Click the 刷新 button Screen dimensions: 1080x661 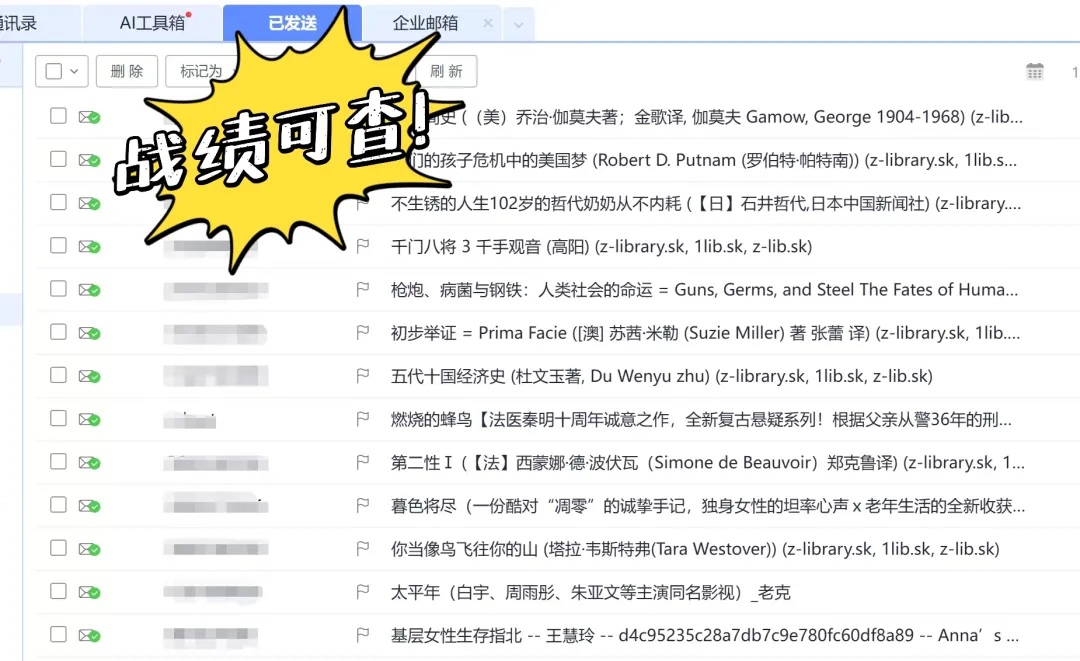click(446, 71)
